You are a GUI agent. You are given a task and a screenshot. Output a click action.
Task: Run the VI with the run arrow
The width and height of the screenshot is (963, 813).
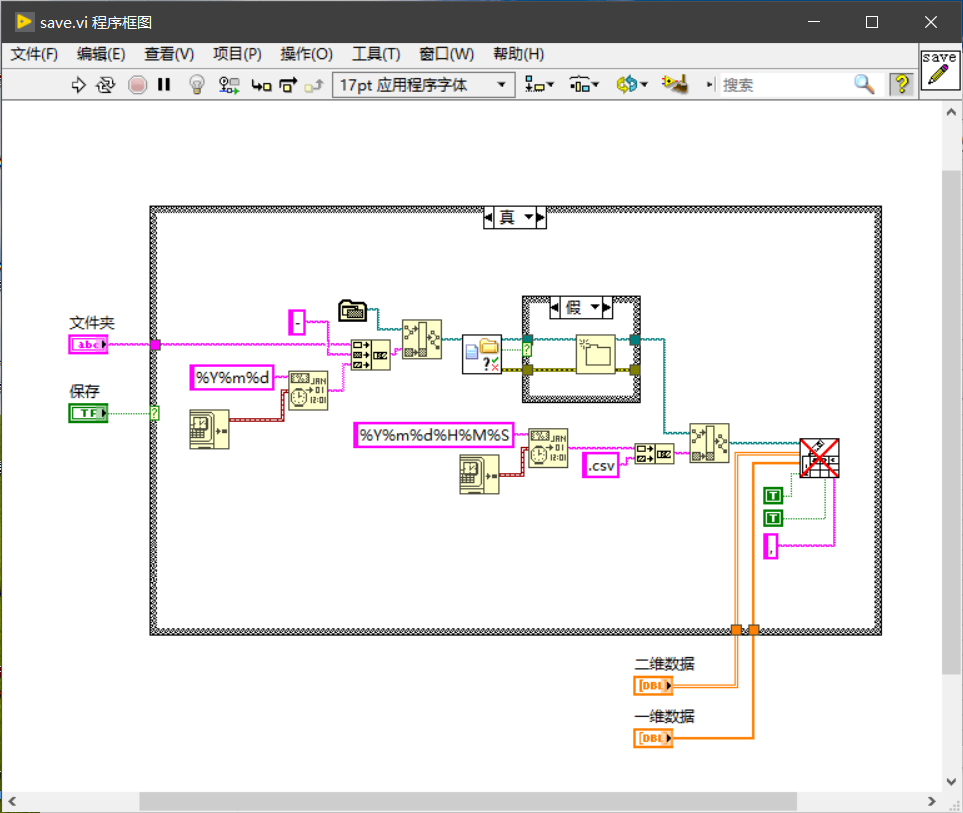[79, 84]
